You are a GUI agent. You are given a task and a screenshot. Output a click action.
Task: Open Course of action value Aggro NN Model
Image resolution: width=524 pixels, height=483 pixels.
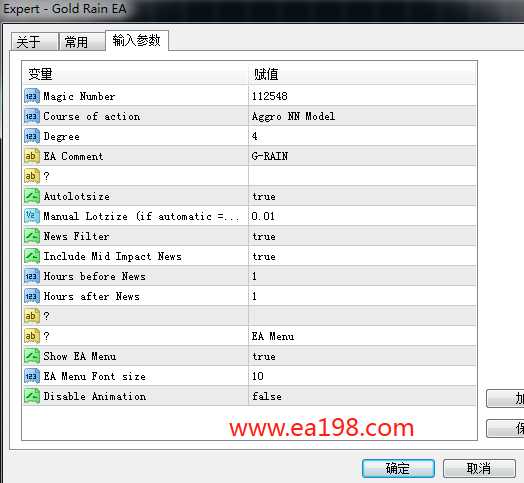362,116
